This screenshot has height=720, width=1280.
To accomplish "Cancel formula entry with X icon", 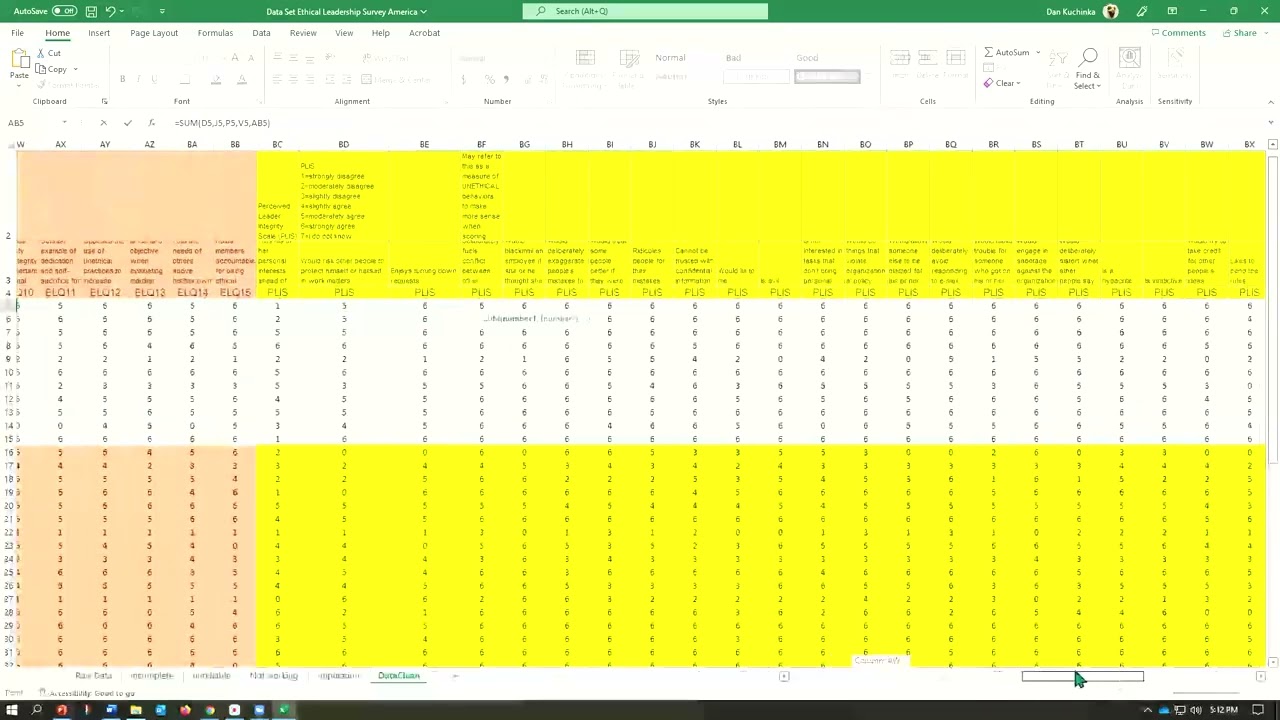I will click(x=103, y=123).
